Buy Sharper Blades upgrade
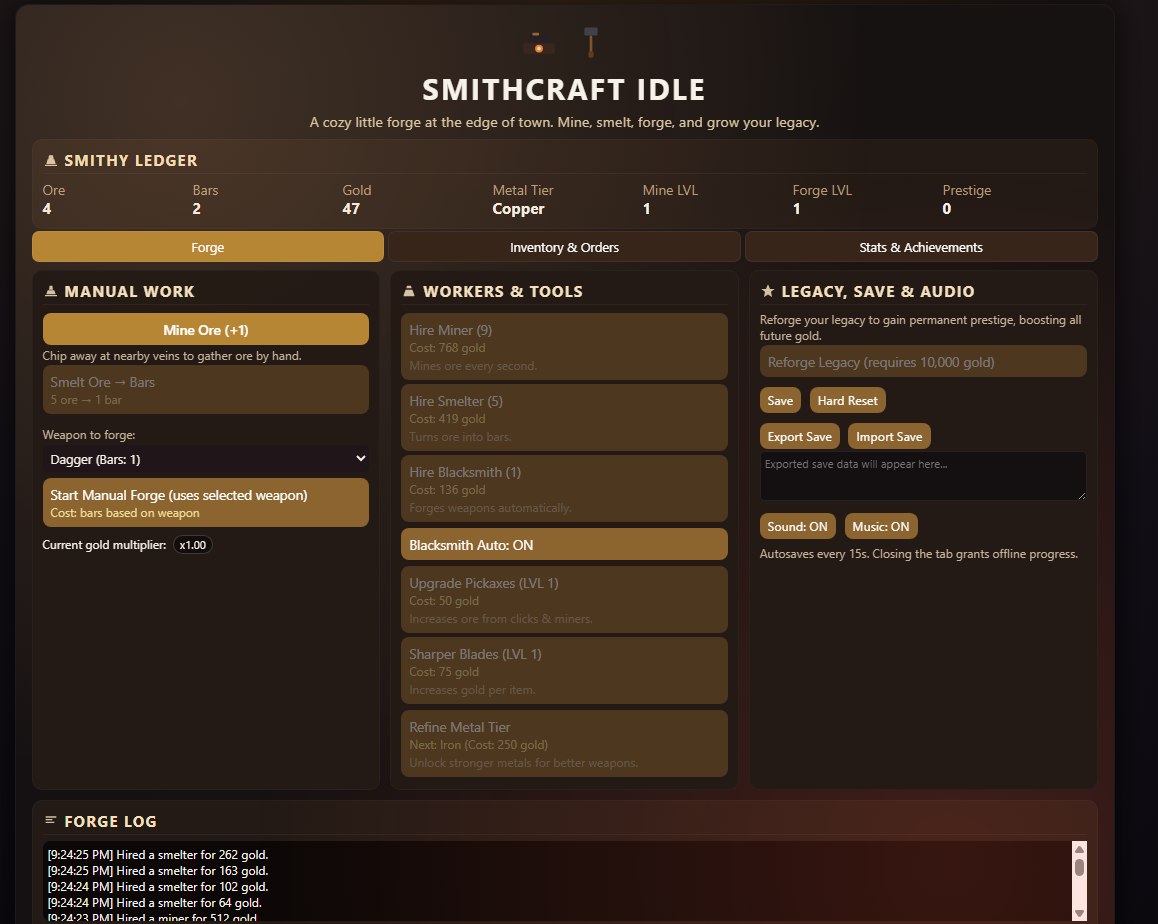The width and height of the screenshot is (1158, 924). tap(564, 671)
